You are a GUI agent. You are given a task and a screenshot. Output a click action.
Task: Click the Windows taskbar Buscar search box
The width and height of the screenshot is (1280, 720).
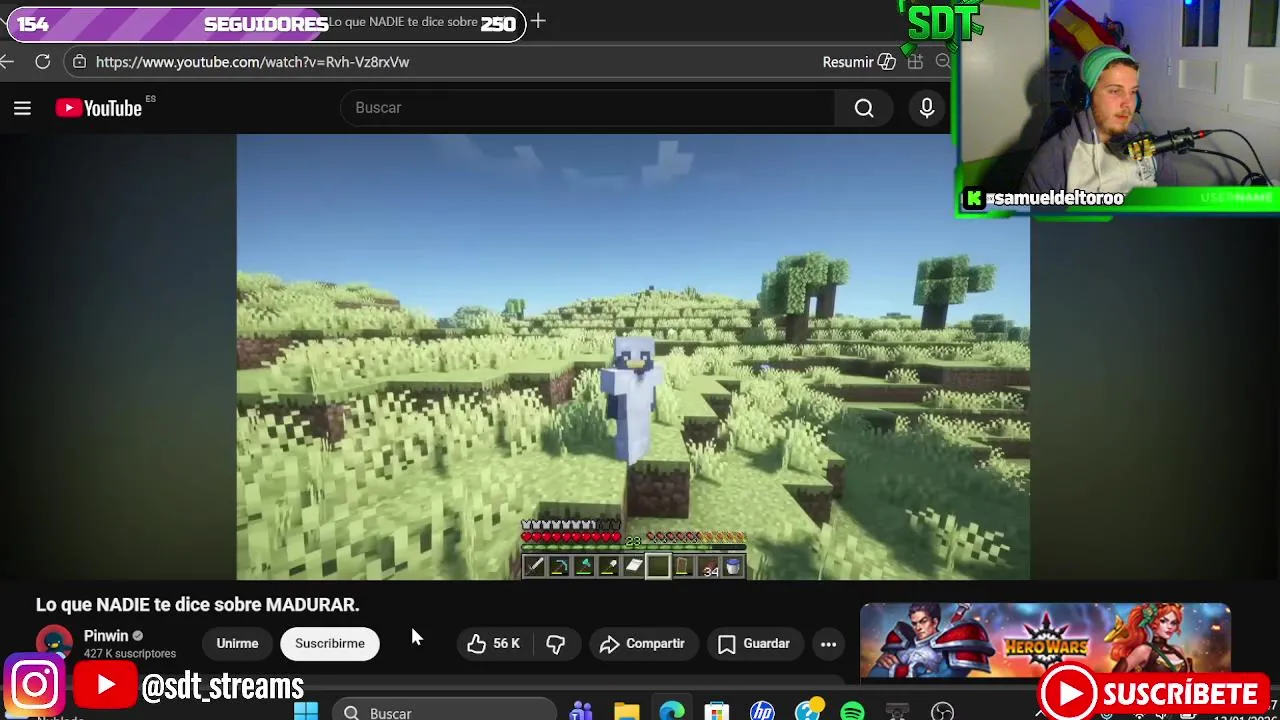pyautogui.click(x=444, y=711)
